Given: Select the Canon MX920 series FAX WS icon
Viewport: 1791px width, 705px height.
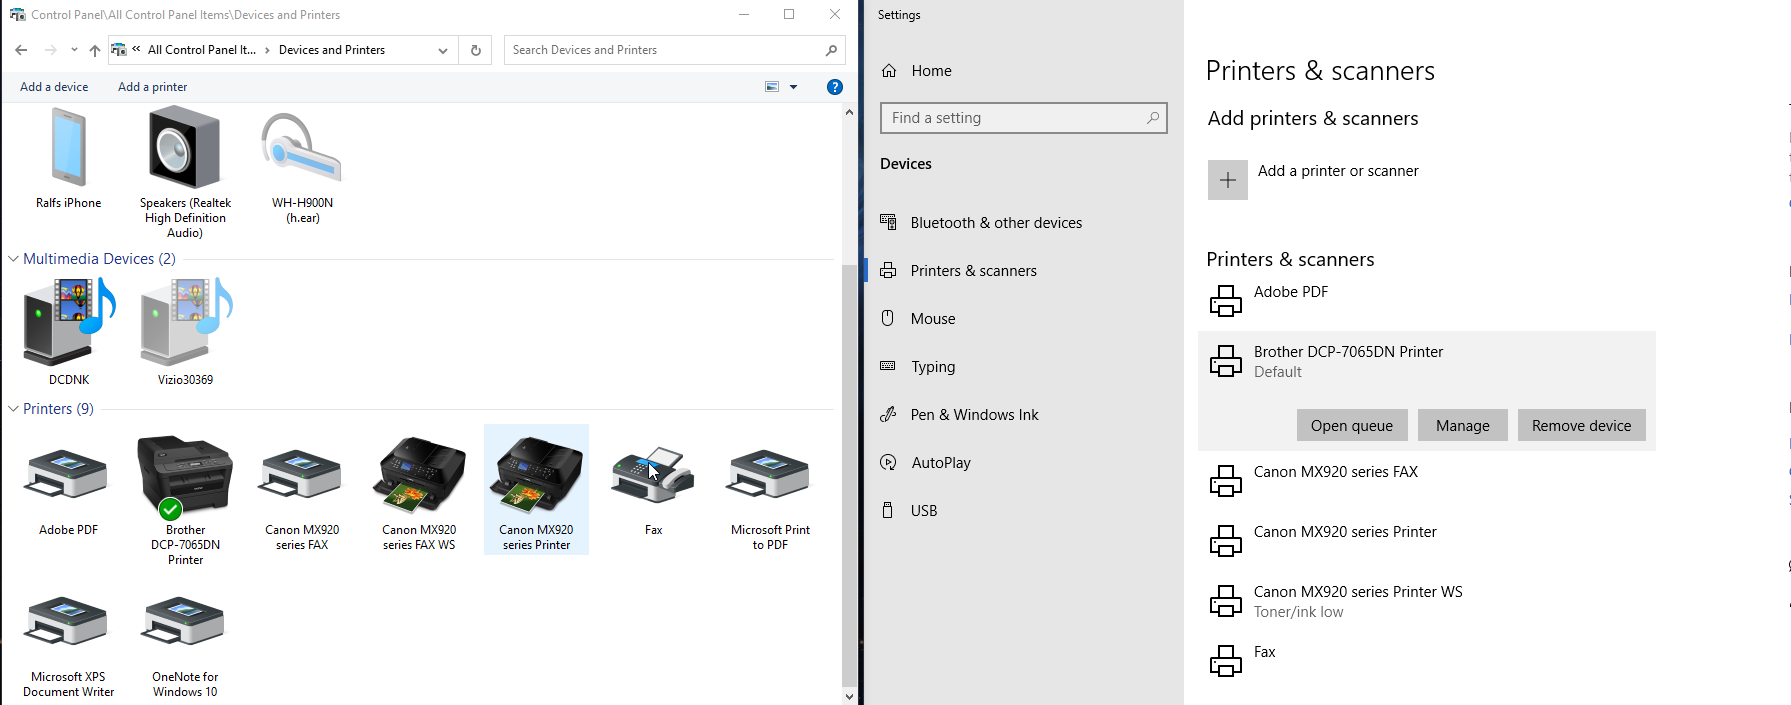Looking at the screenshot, I should click(419, 474).
